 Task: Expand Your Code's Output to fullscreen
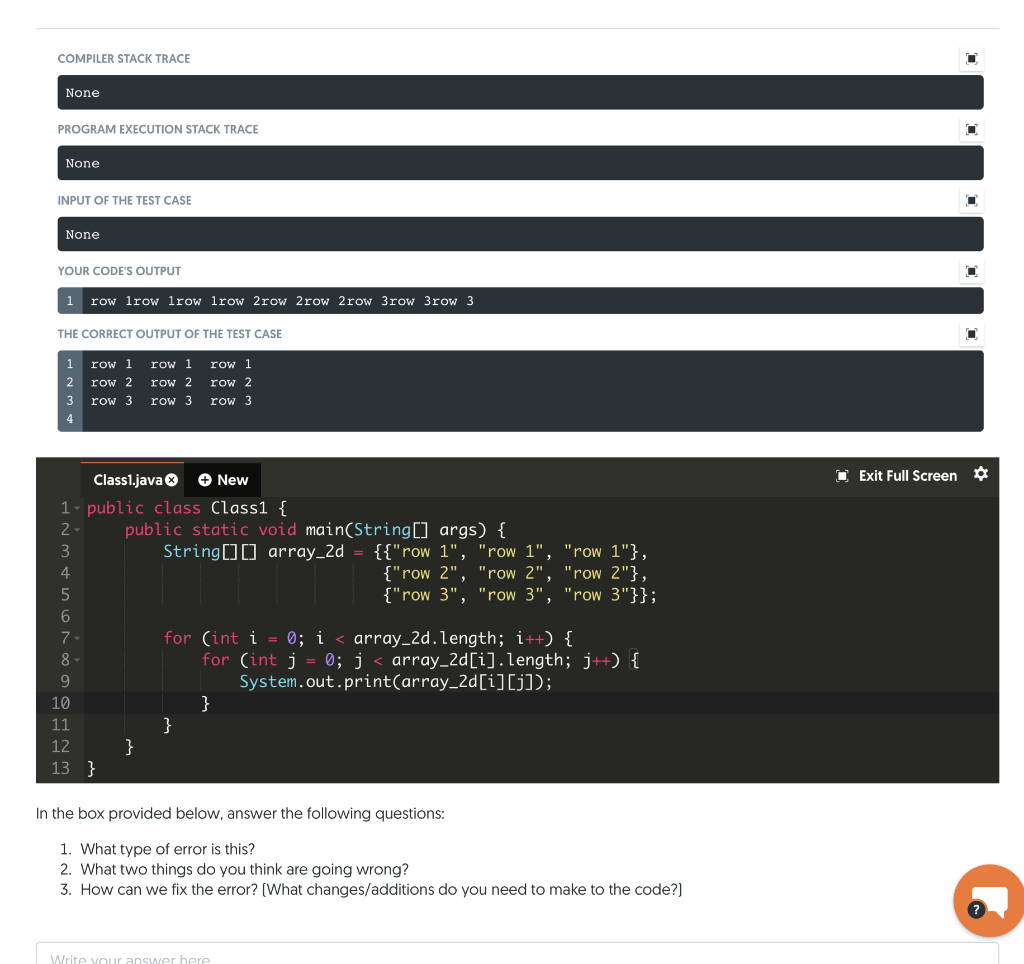tap(971, 271)
